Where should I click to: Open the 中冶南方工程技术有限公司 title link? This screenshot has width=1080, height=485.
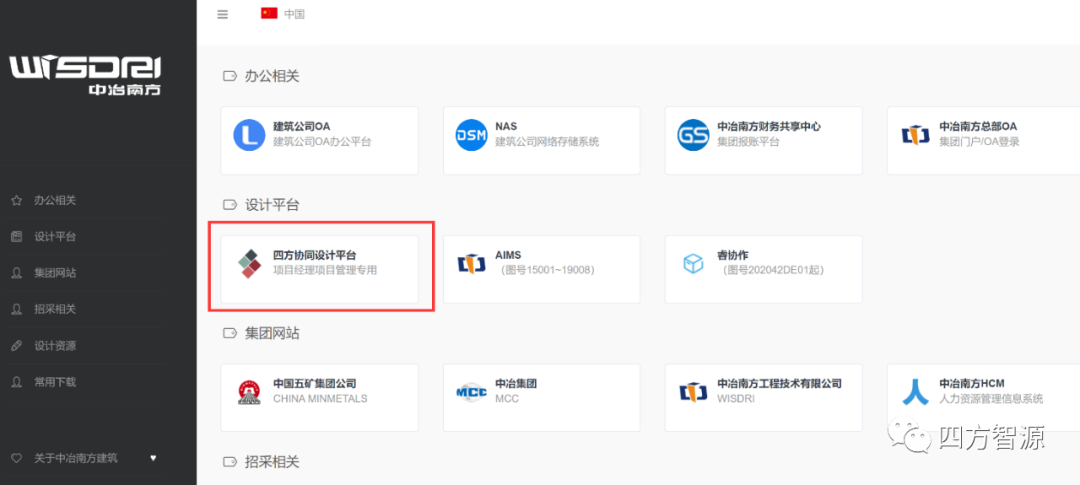point(780,384)
